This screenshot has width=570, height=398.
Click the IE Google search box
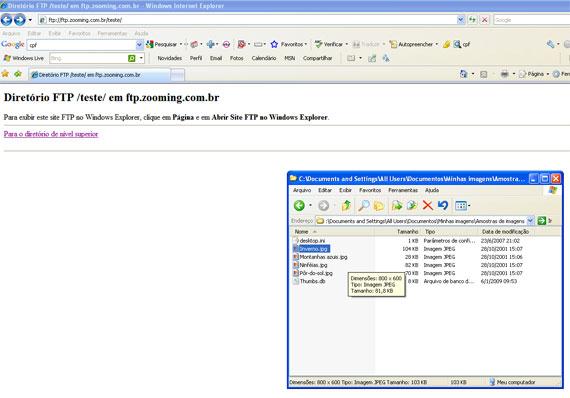tap(531, 20)
